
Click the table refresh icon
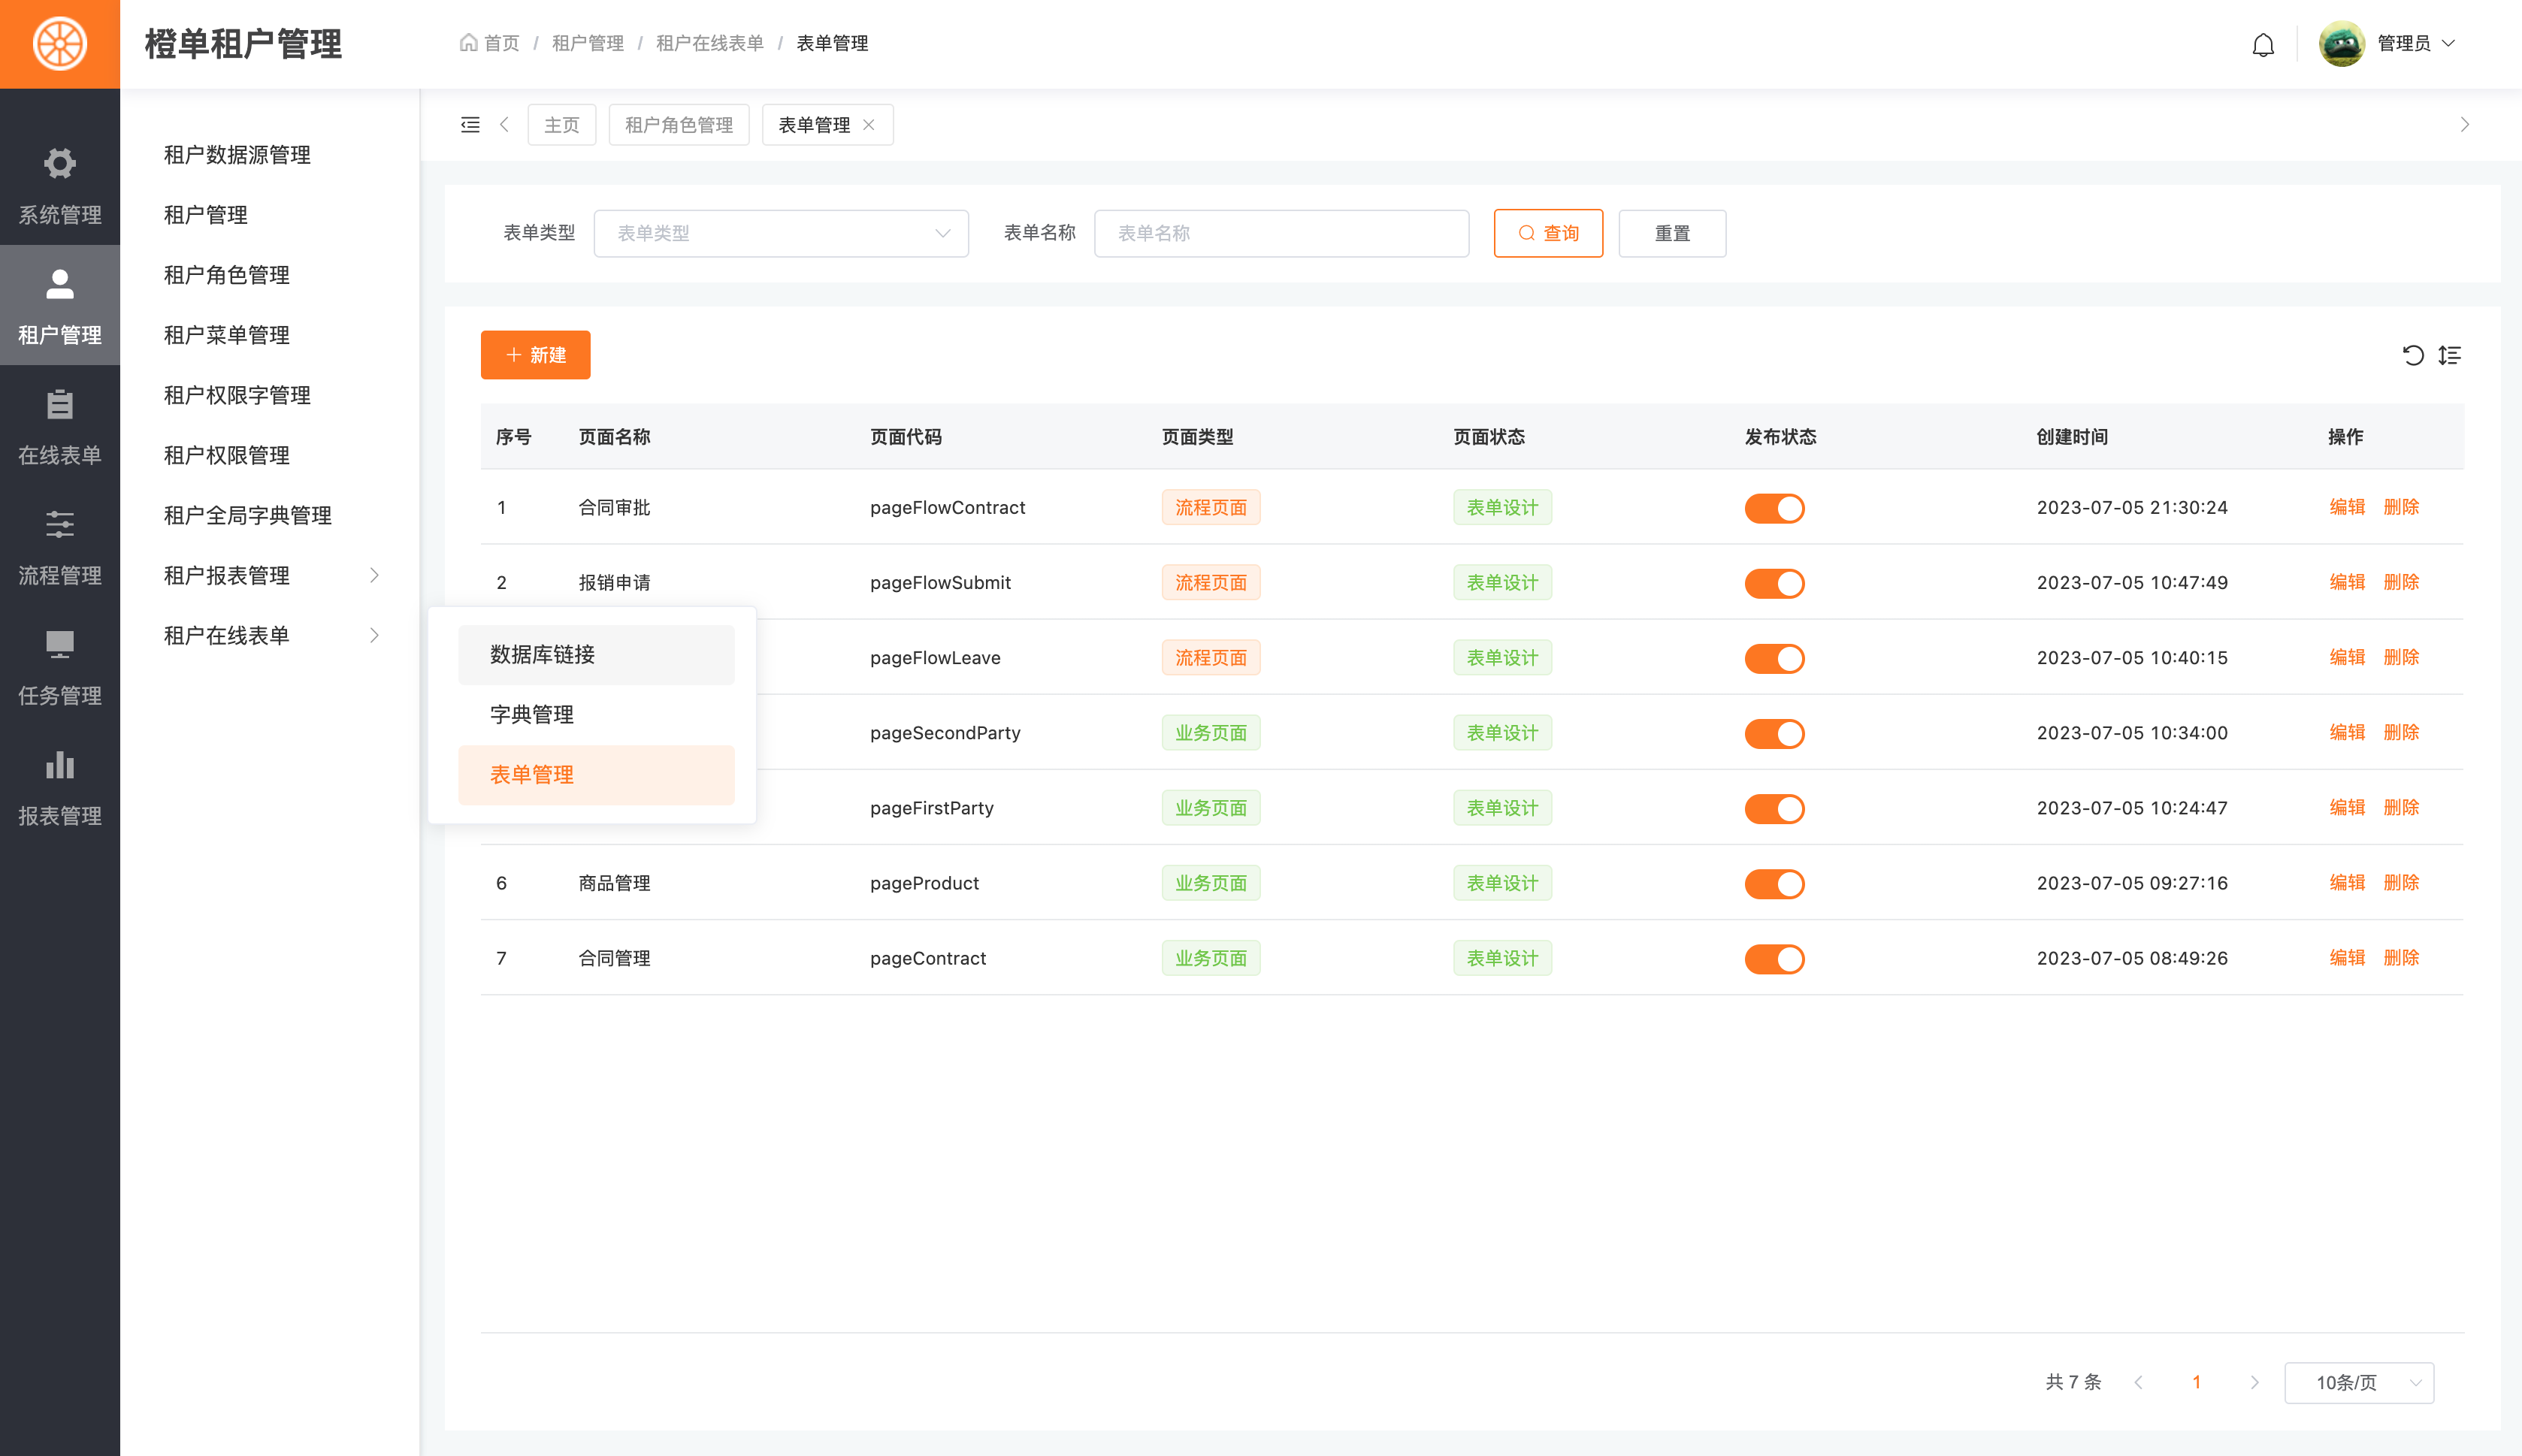[x=2412, y=355]
